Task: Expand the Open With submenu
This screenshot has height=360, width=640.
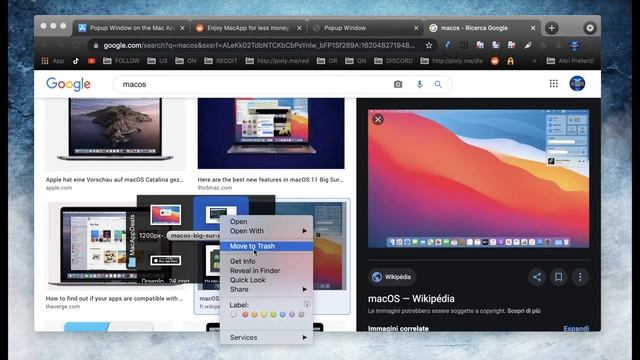Action: (267, 231)
